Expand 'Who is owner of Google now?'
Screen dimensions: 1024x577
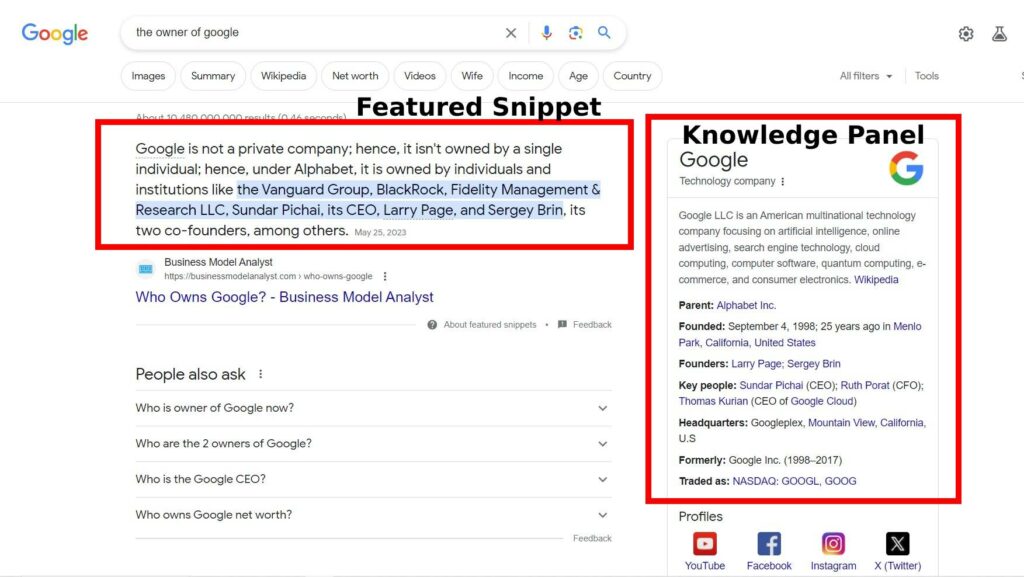[x=374, y=408]
